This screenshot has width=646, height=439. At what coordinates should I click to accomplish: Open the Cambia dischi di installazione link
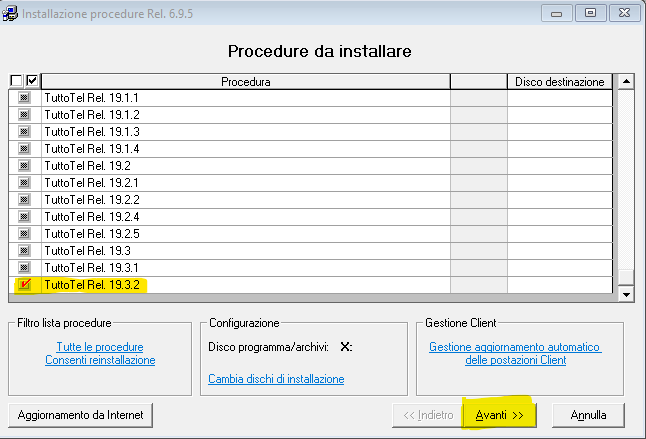click(x=276, y=379)
